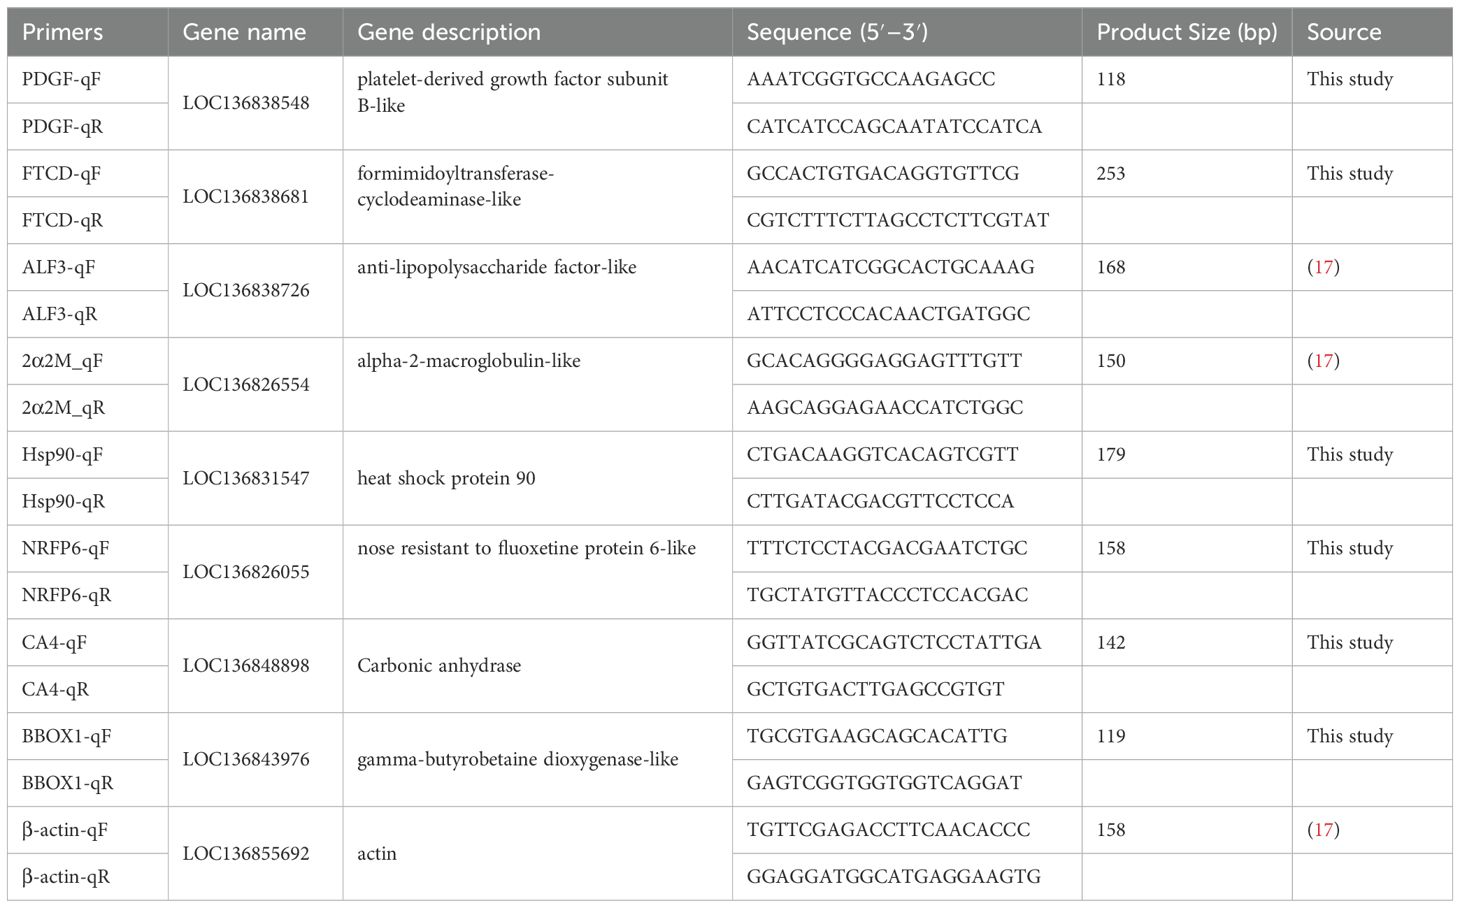This screenshot has width=1460, height=908.
Task: Select the alpha-2-macroglobulin-like description cell
Action: [x=537, y=385]
